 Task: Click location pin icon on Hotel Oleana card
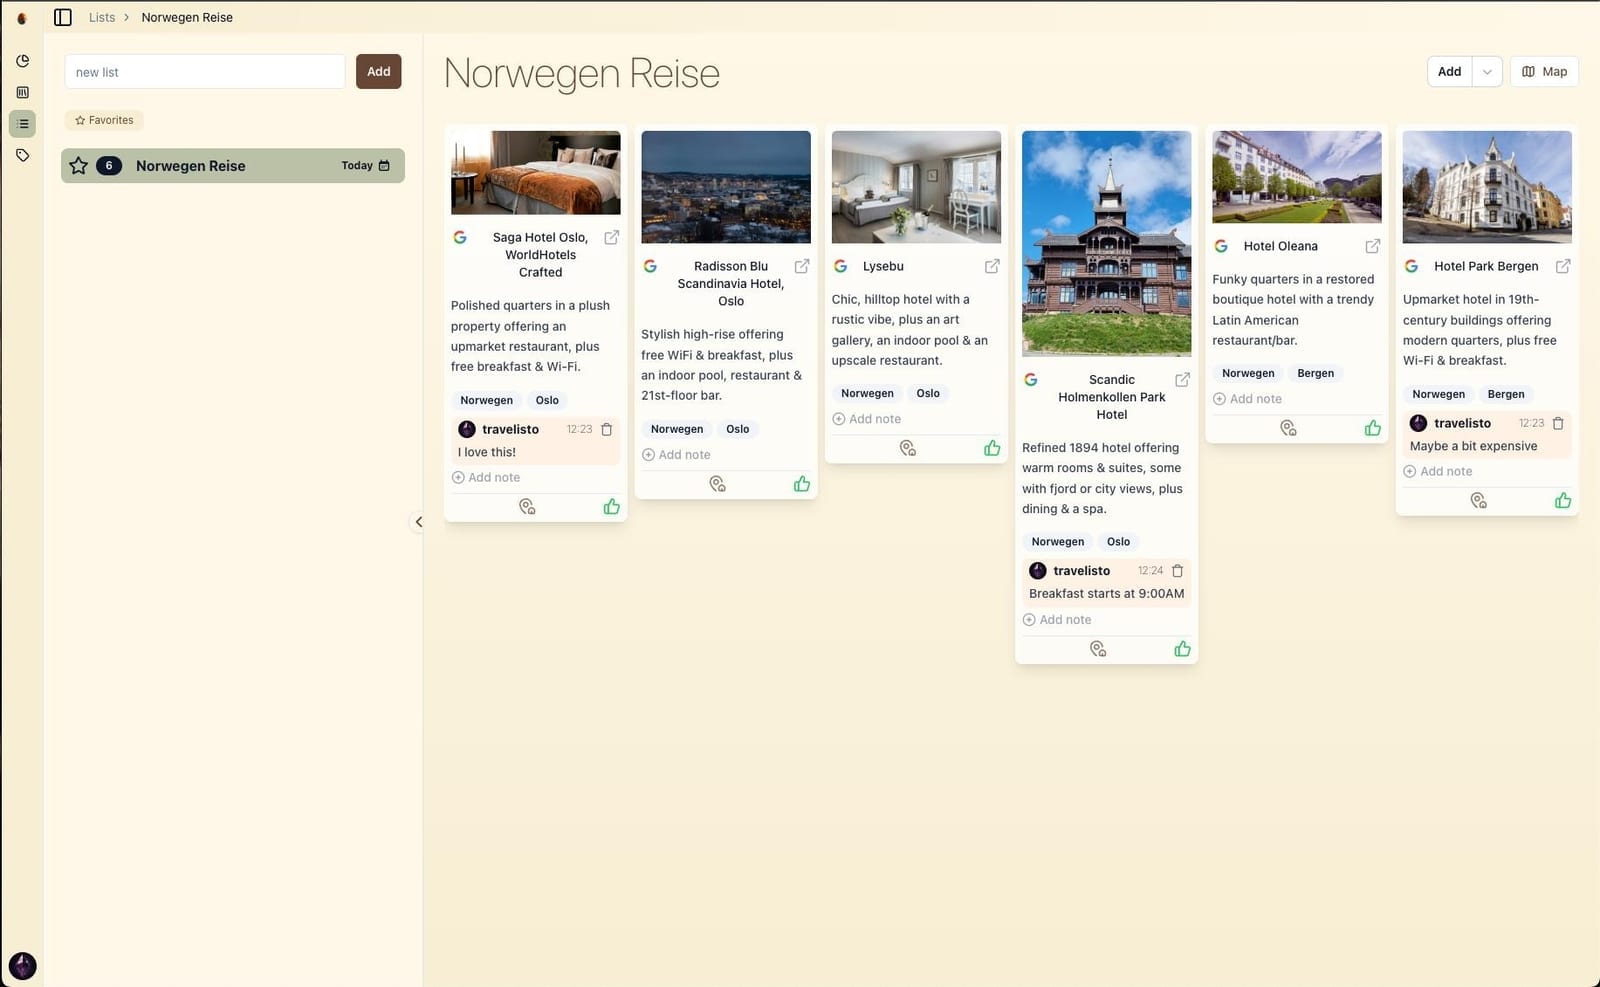tap(1288, 428)
